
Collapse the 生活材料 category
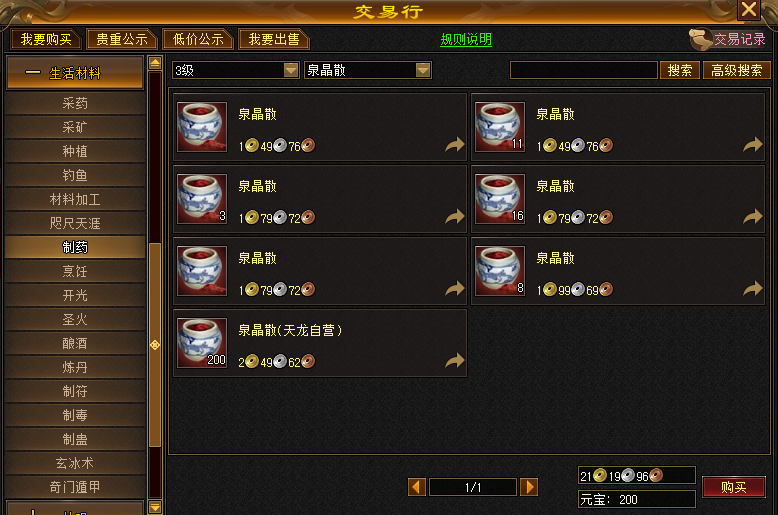coord(74,73)
